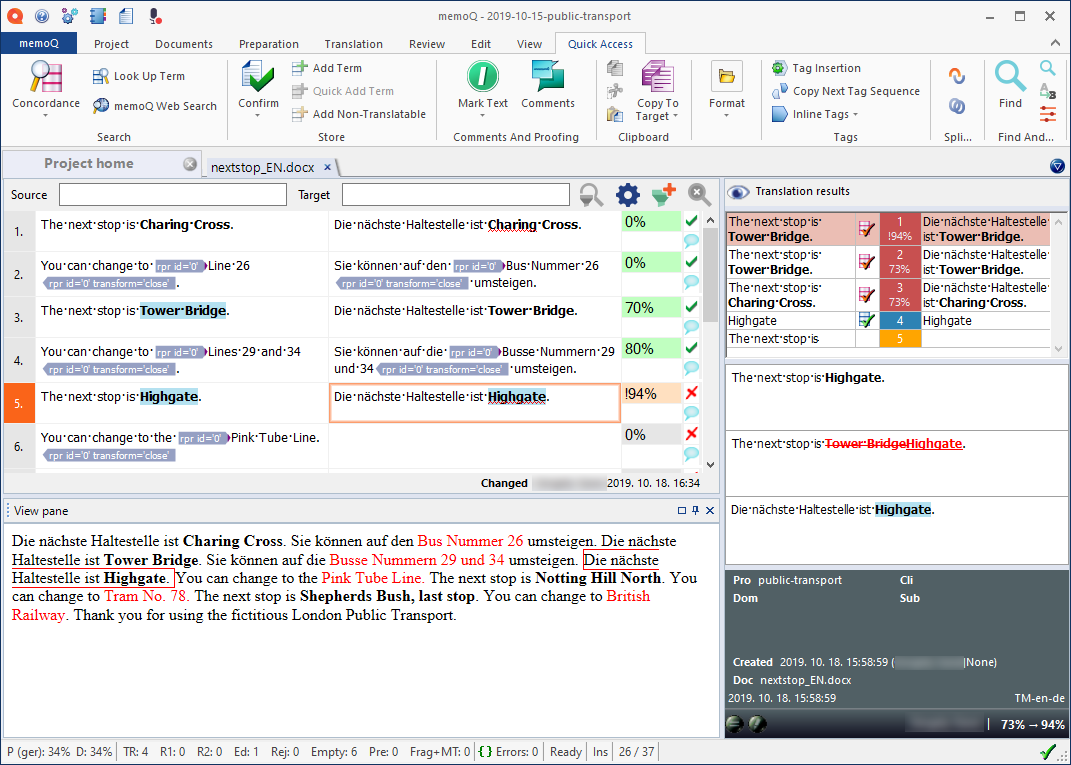
Task: Expand the Format dropdown arrow
Action: 727,116
